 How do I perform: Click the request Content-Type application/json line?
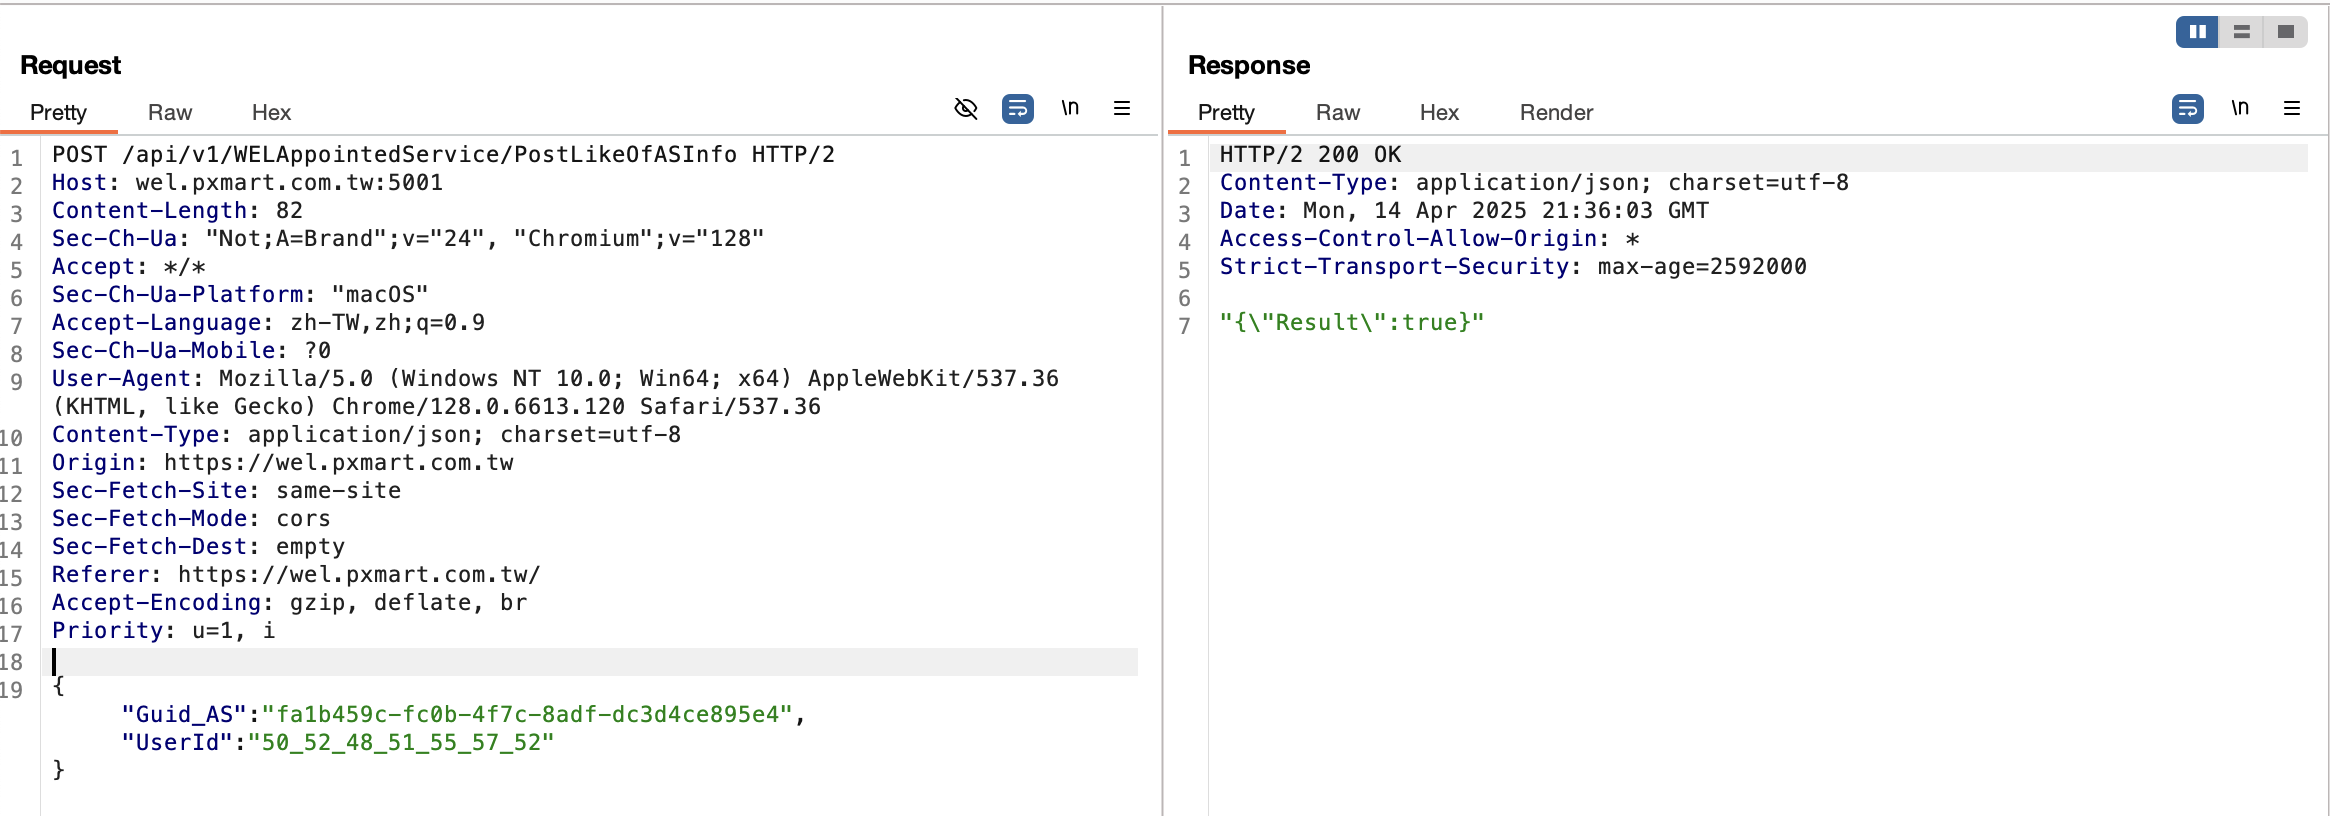[366, 435]
